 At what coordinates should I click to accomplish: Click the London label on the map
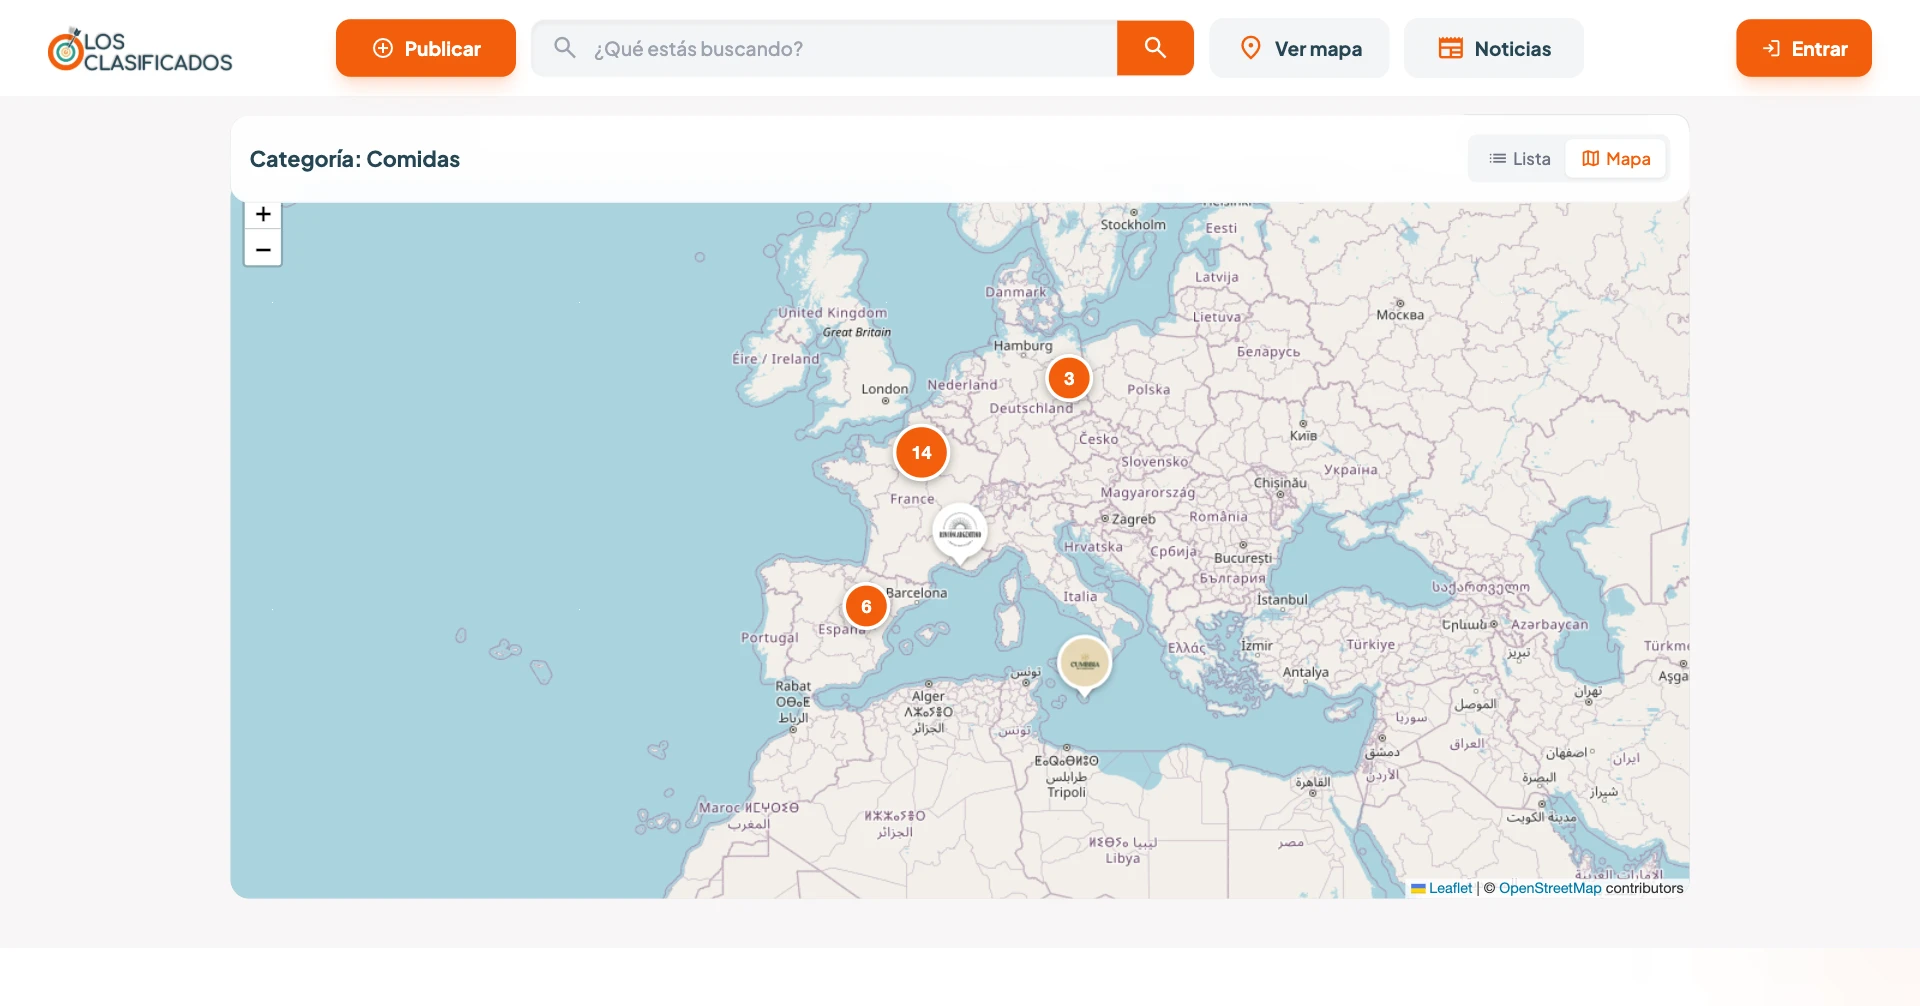coord(885,389)
